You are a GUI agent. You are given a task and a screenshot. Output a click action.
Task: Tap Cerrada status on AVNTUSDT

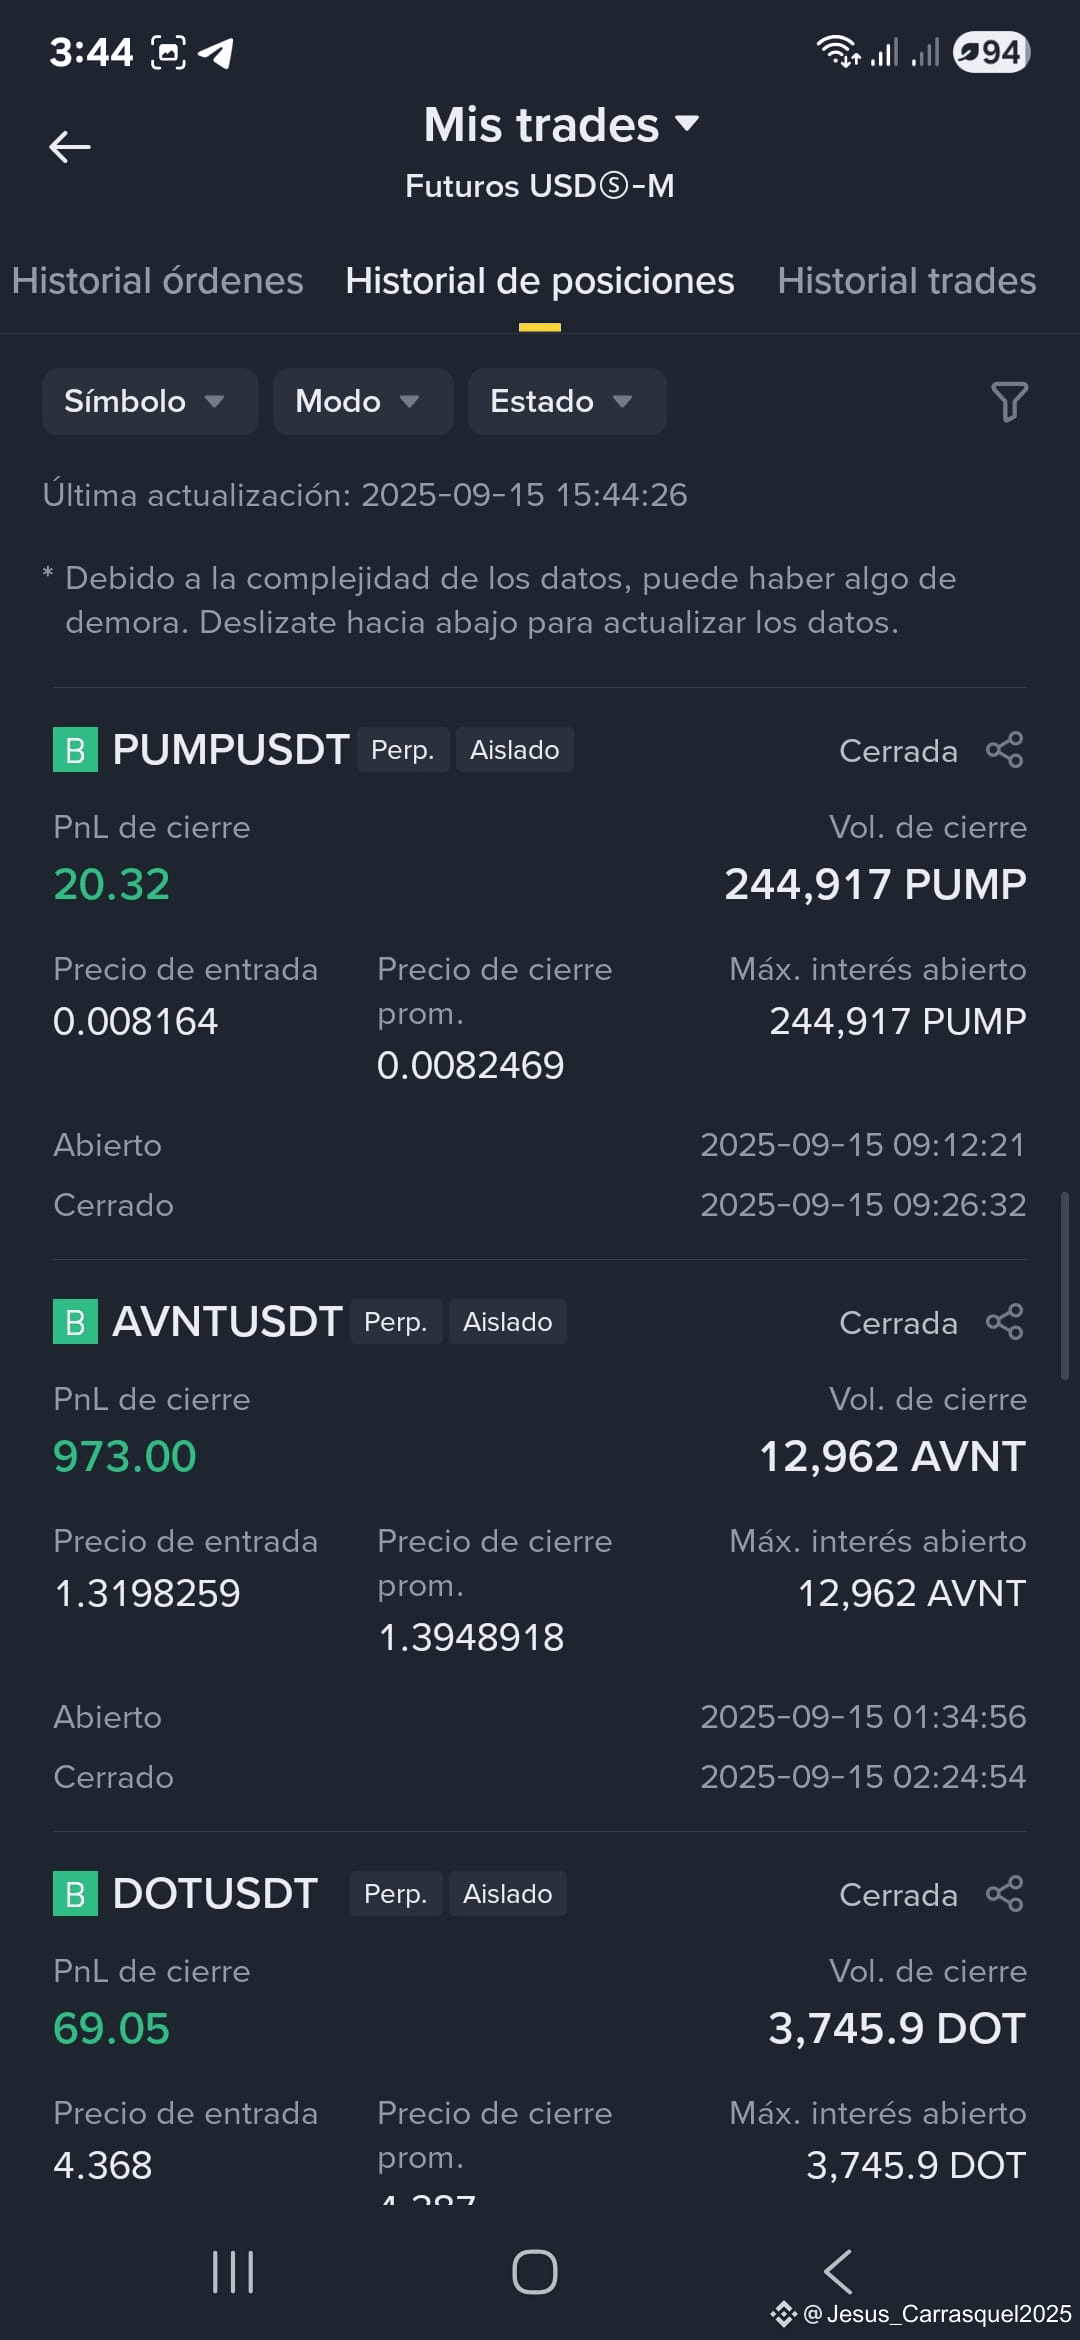[898, 1323]
